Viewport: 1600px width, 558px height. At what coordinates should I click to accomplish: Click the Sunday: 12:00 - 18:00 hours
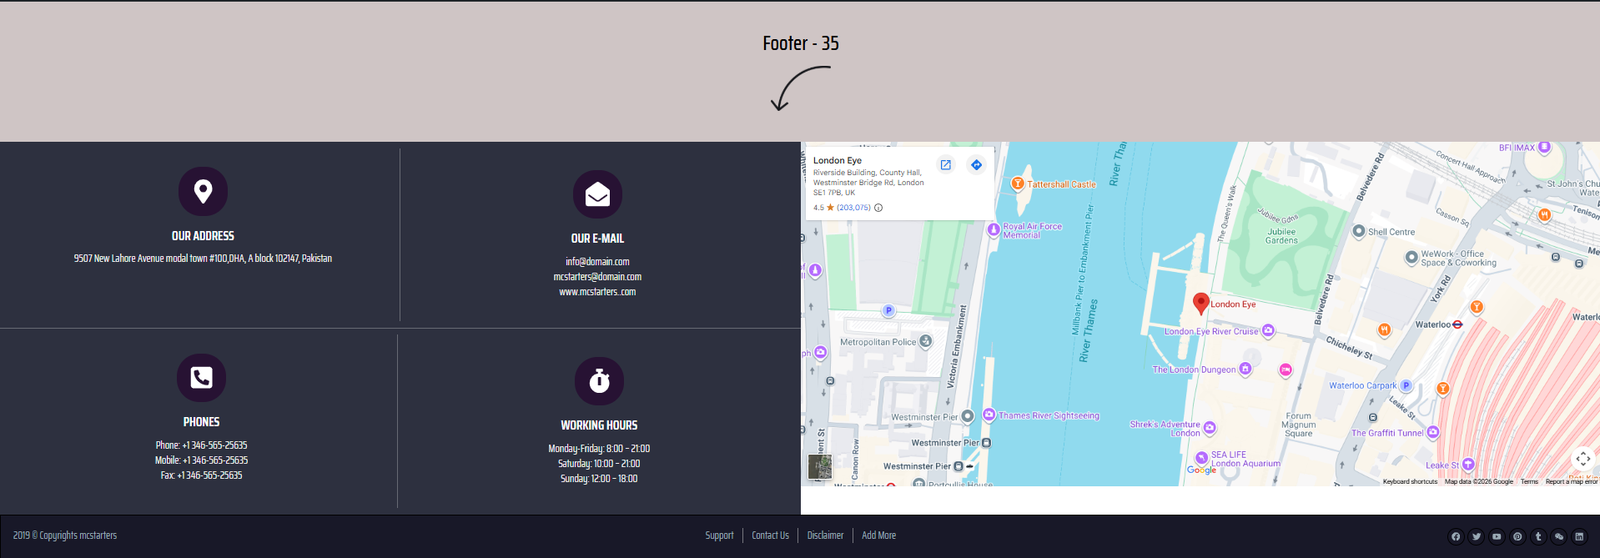pyautogui.click(x=599, y=478)
